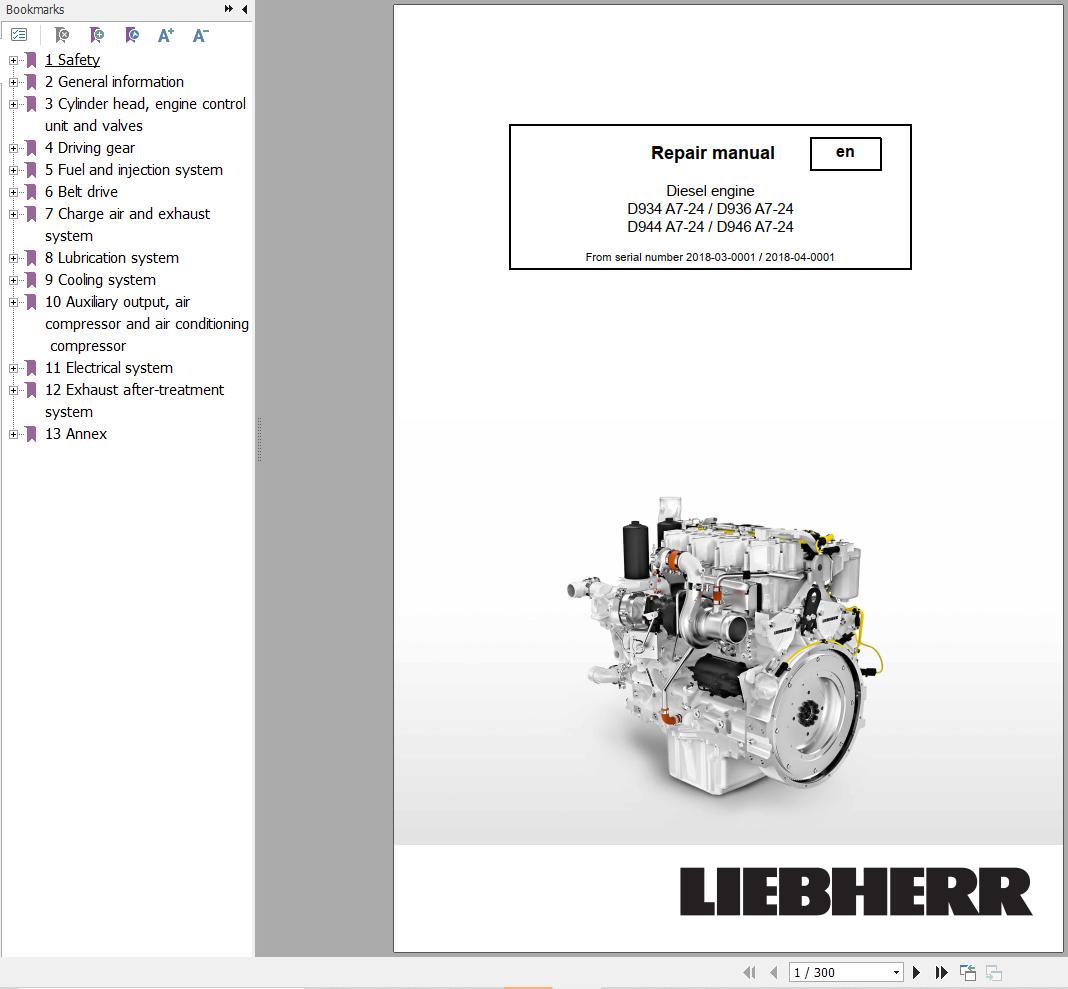Click the Repair manual title text
1068x989 pixels.
pos(712,153)
